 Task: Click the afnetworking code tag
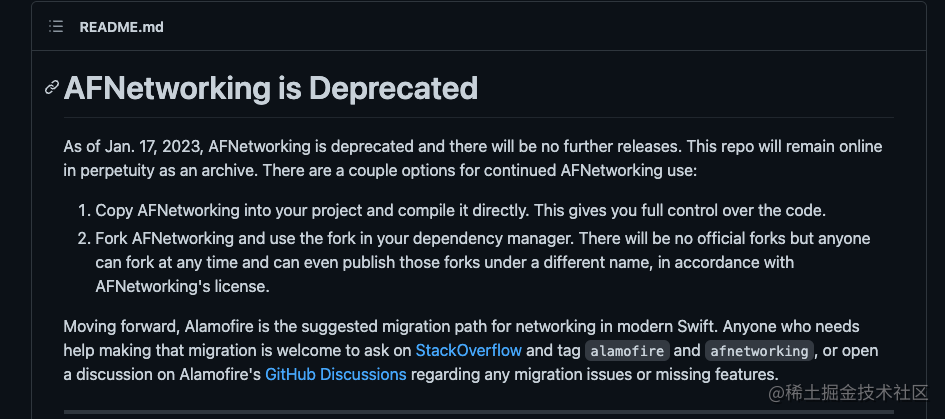[x=758, y=351]
